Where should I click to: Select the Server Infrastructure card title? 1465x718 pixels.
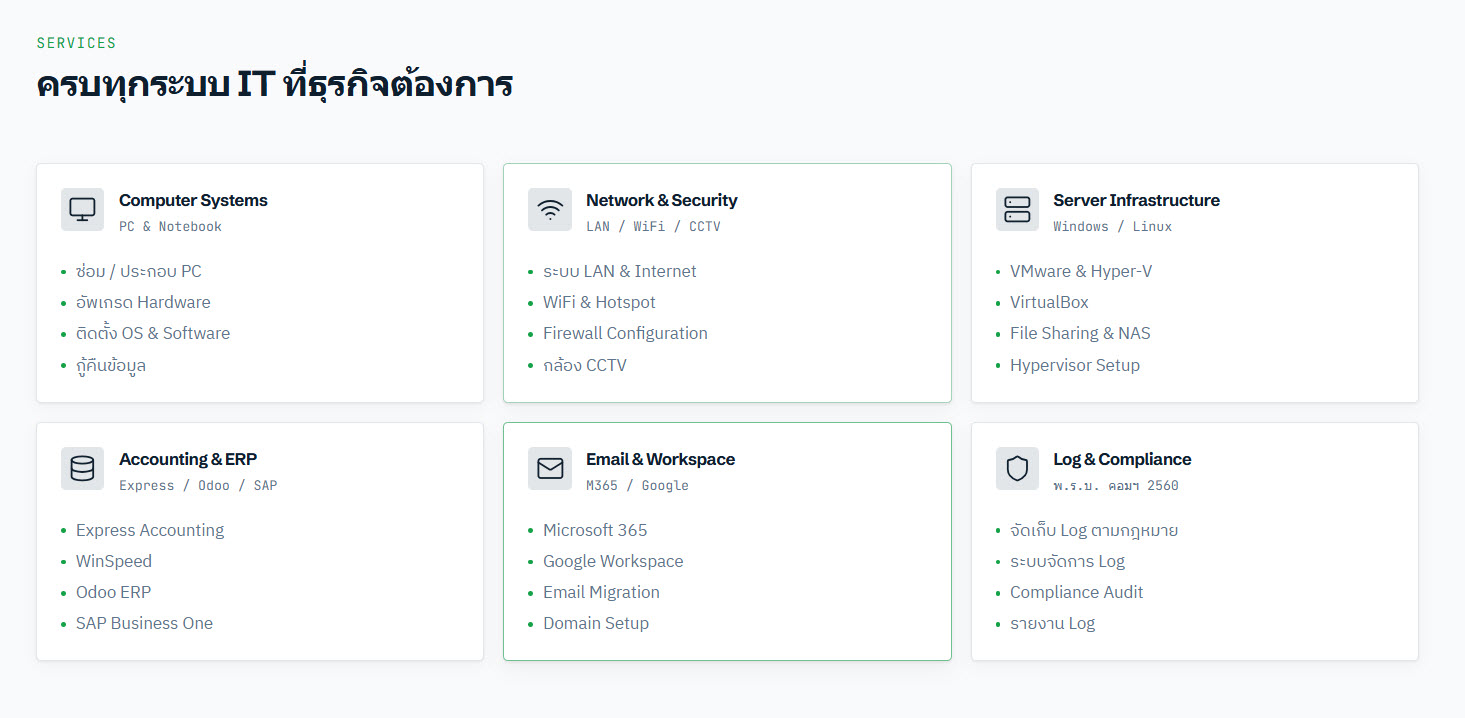coord(1136,200)
